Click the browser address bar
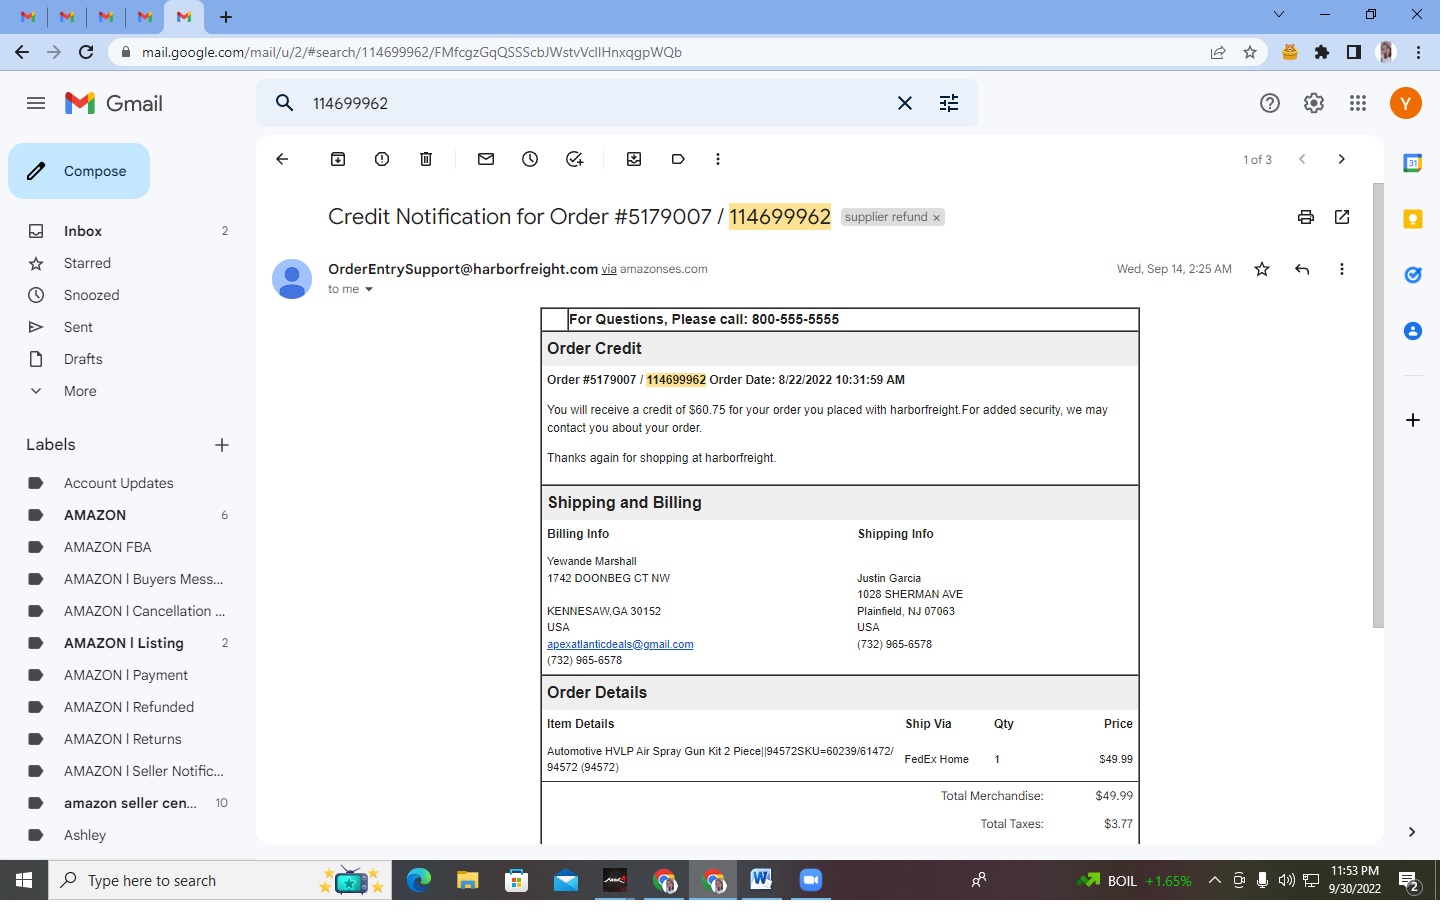This screenshot has width=1444, height=924. (660, 52)
